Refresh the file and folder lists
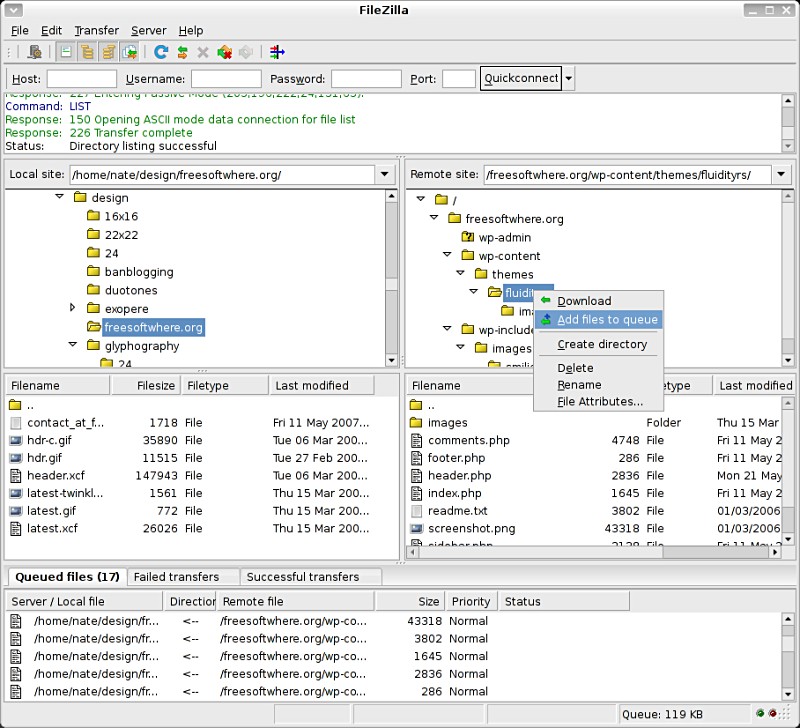800x728 pixels. [x=161, y=52]
